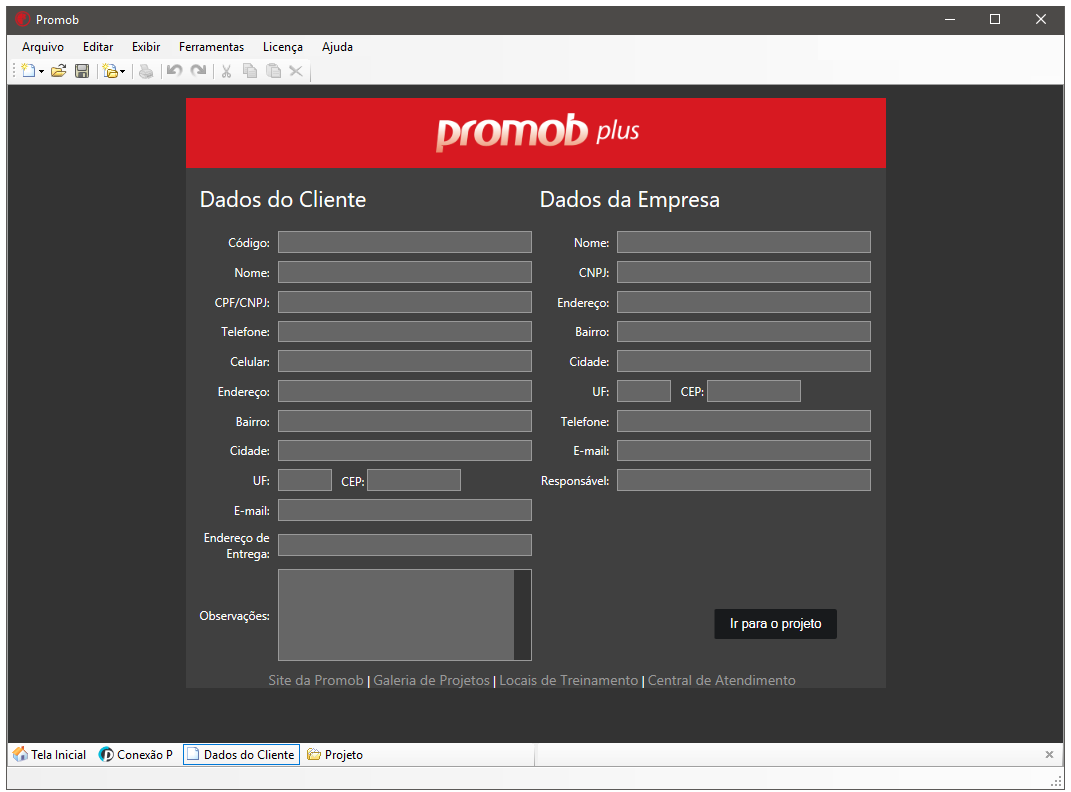Open the Ferramentas menu

tap(212, 46)
